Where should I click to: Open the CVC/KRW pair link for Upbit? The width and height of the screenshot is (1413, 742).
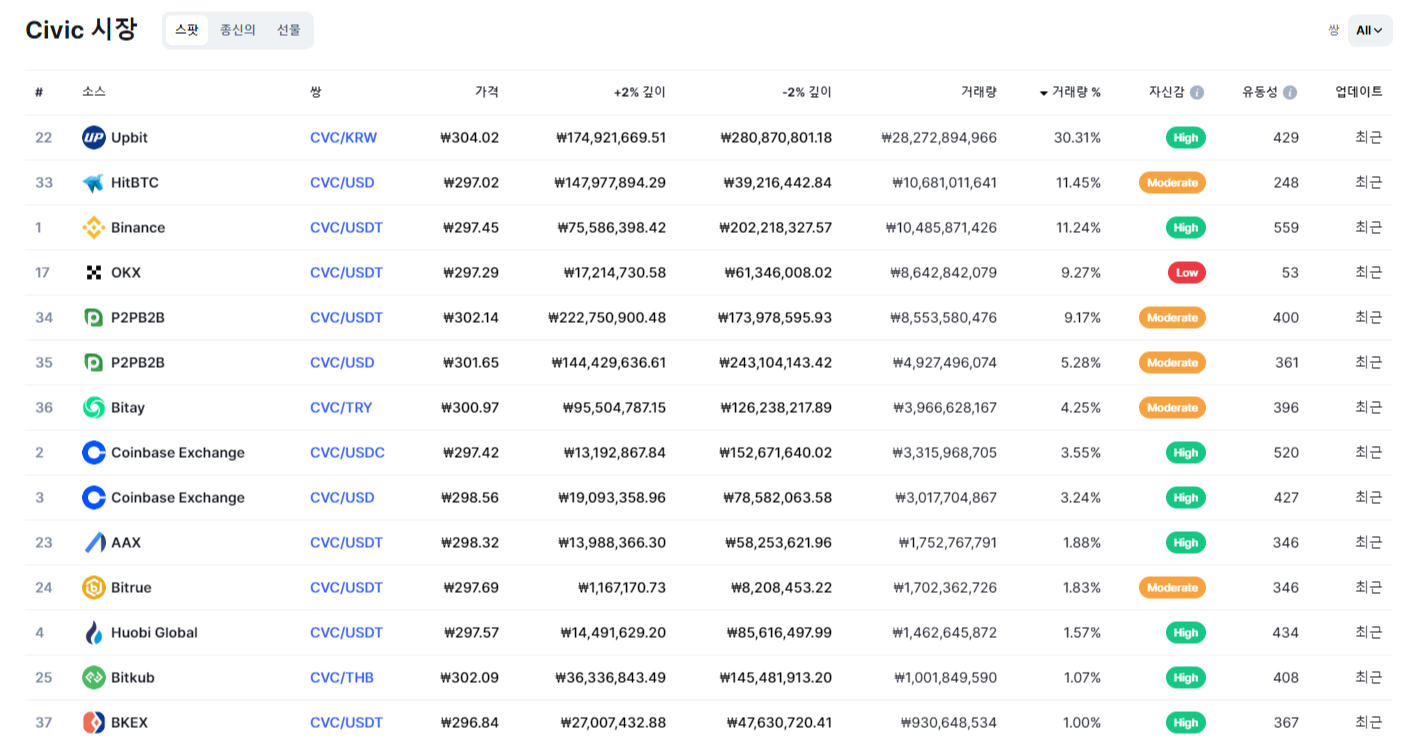click(x=344, y=138)
